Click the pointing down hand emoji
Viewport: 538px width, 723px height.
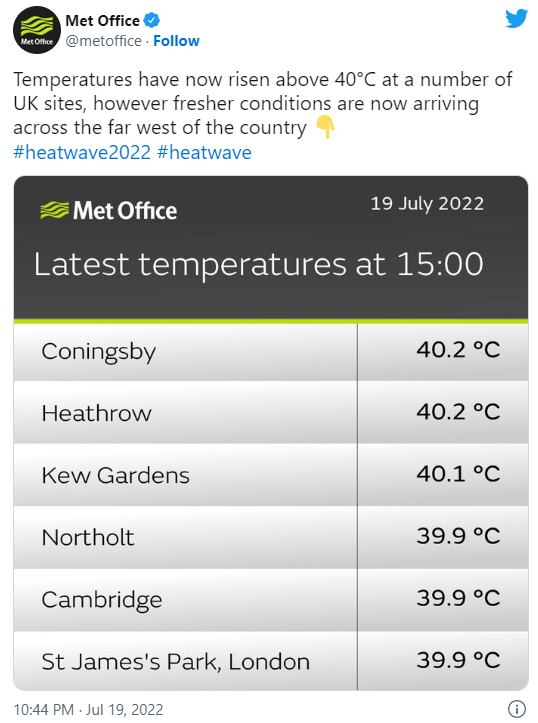tap(325, 127)
